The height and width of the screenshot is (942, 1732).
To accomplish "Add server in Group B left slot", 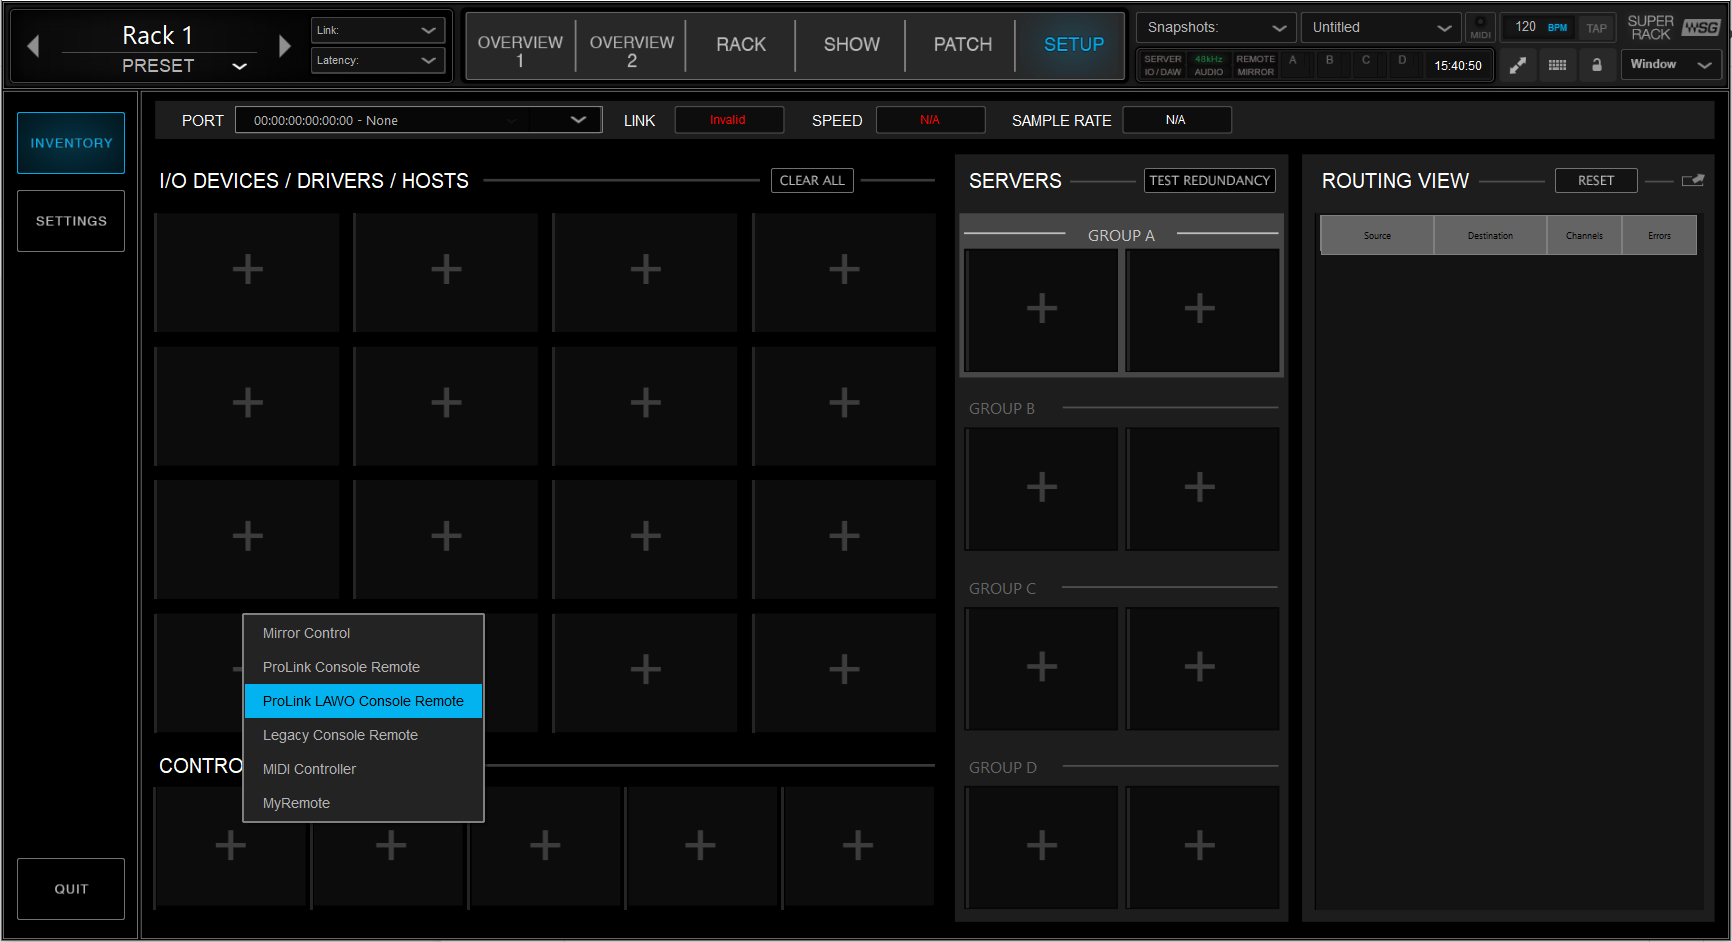I will (x=1042, y=488).
